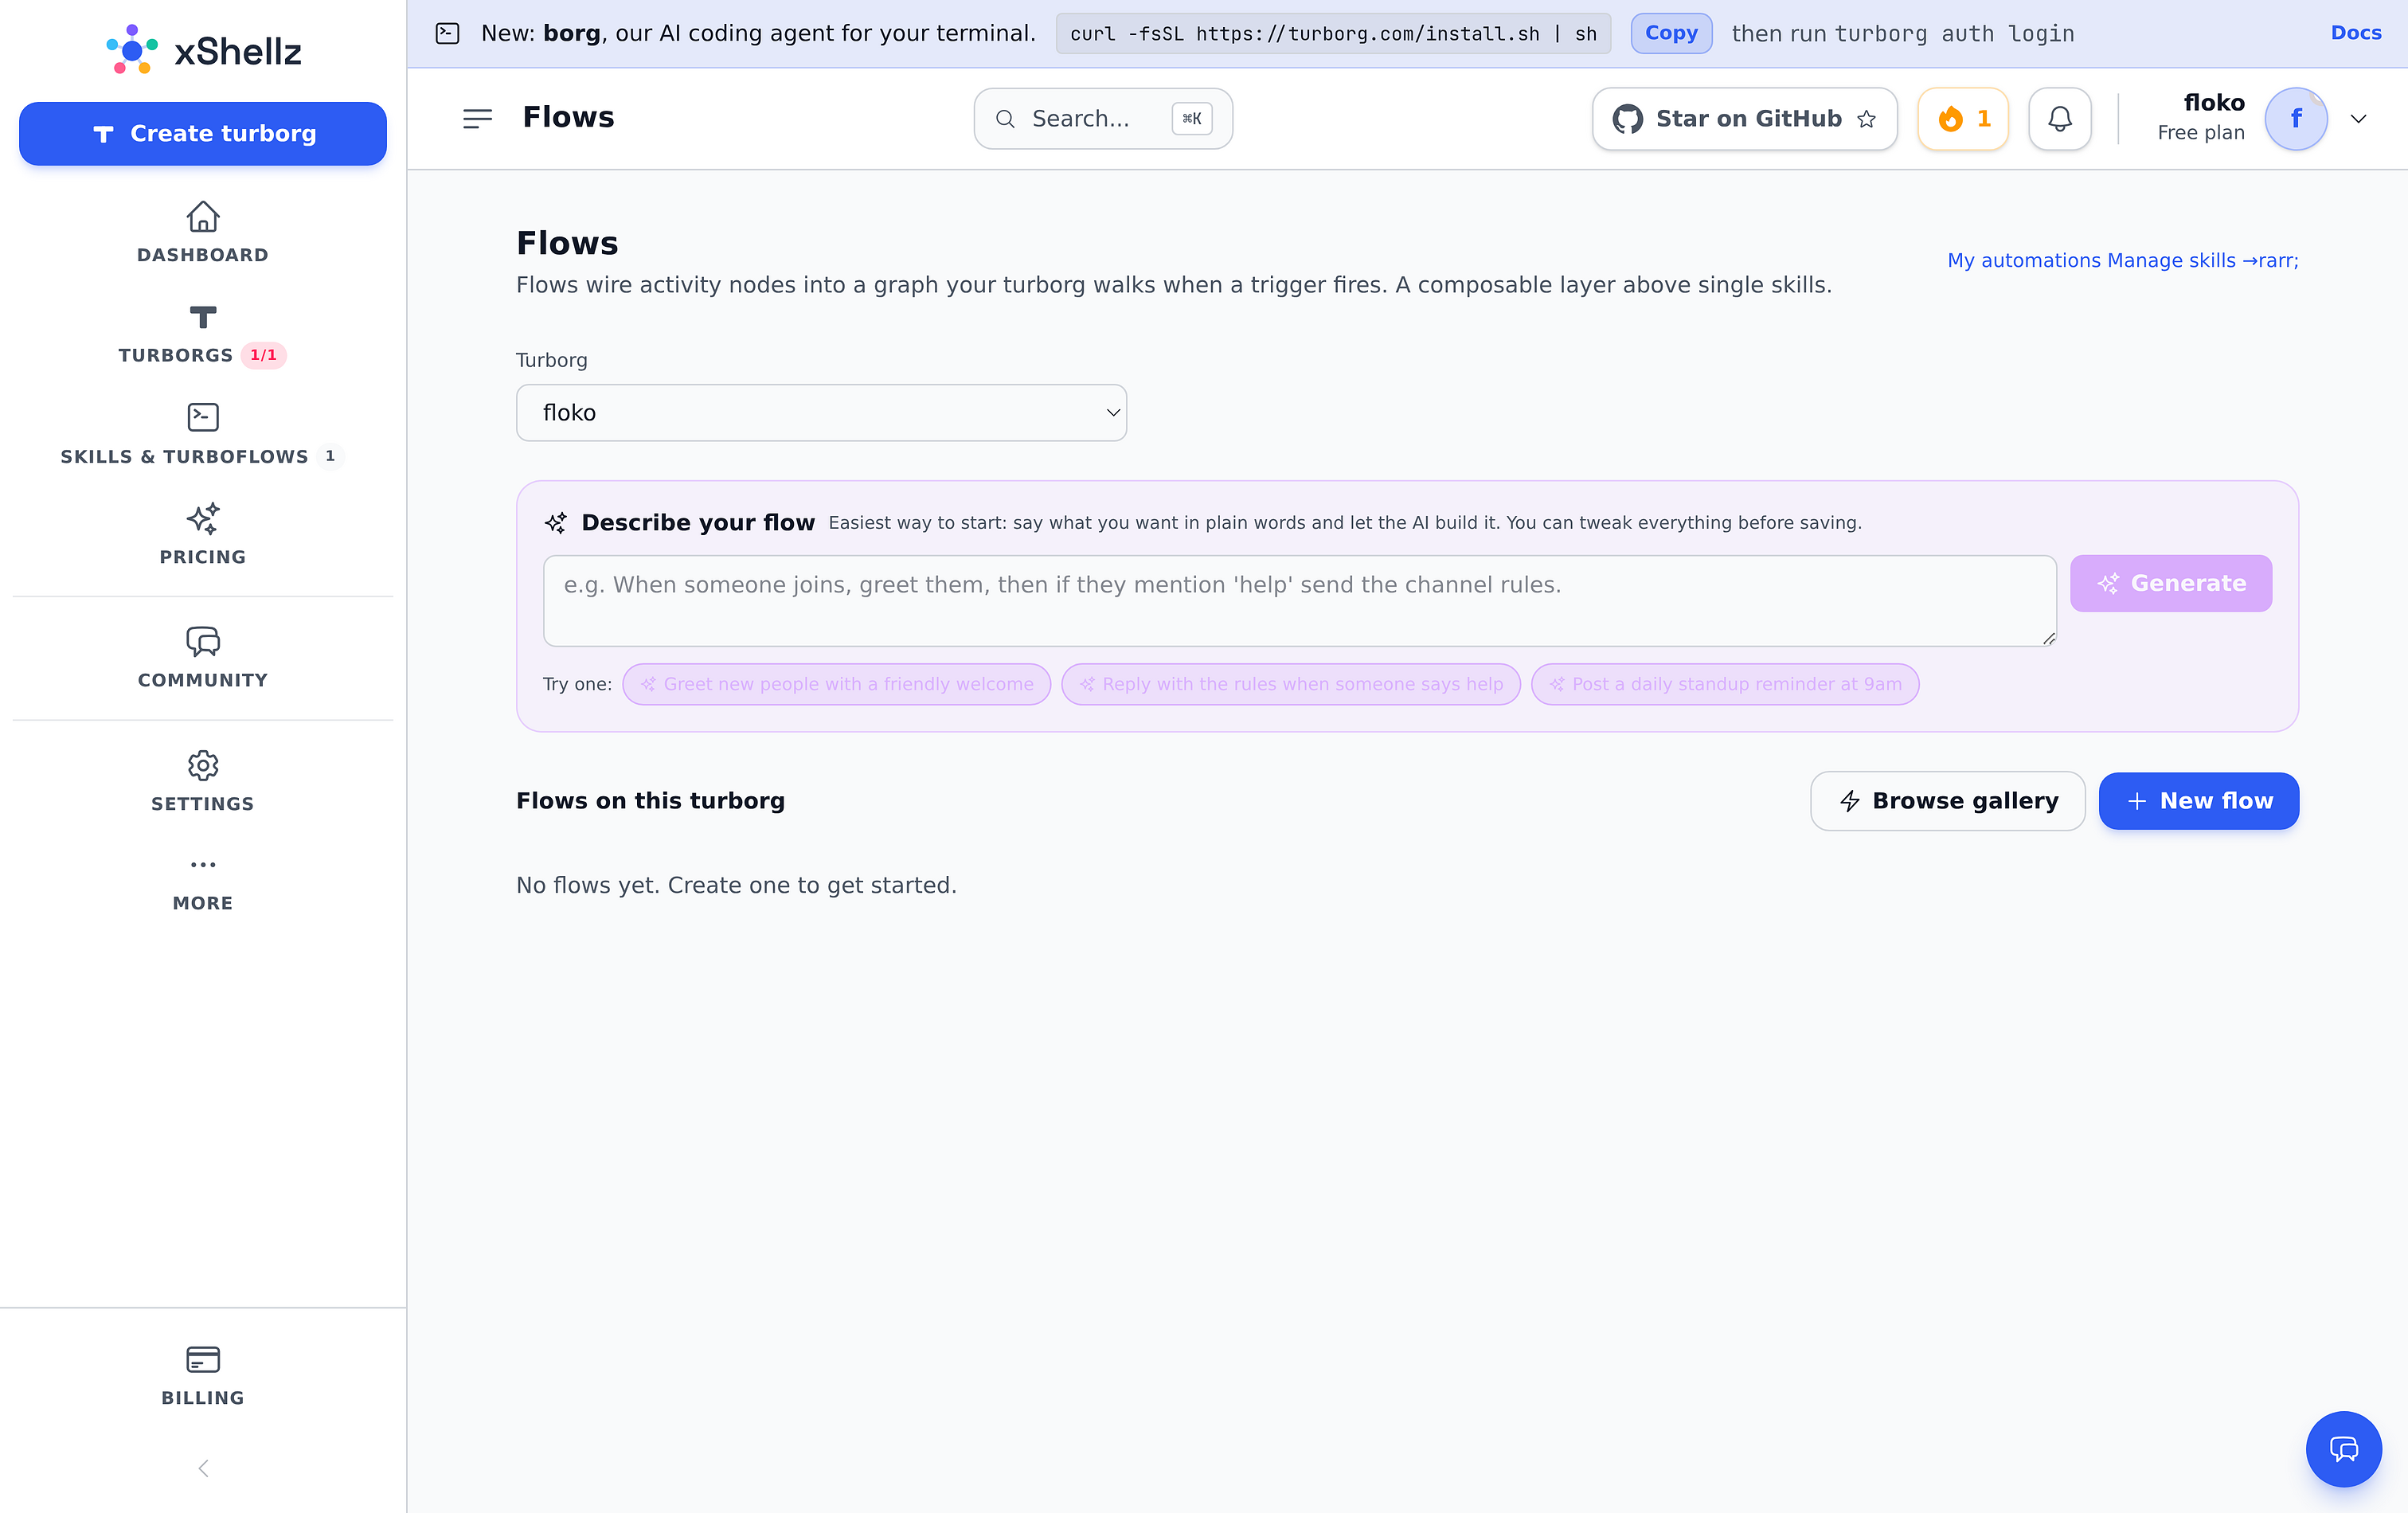Viewport: 2408px width, 1513px height.
Task: Click the Create turborg button
Action: click(x=203, y=134)
